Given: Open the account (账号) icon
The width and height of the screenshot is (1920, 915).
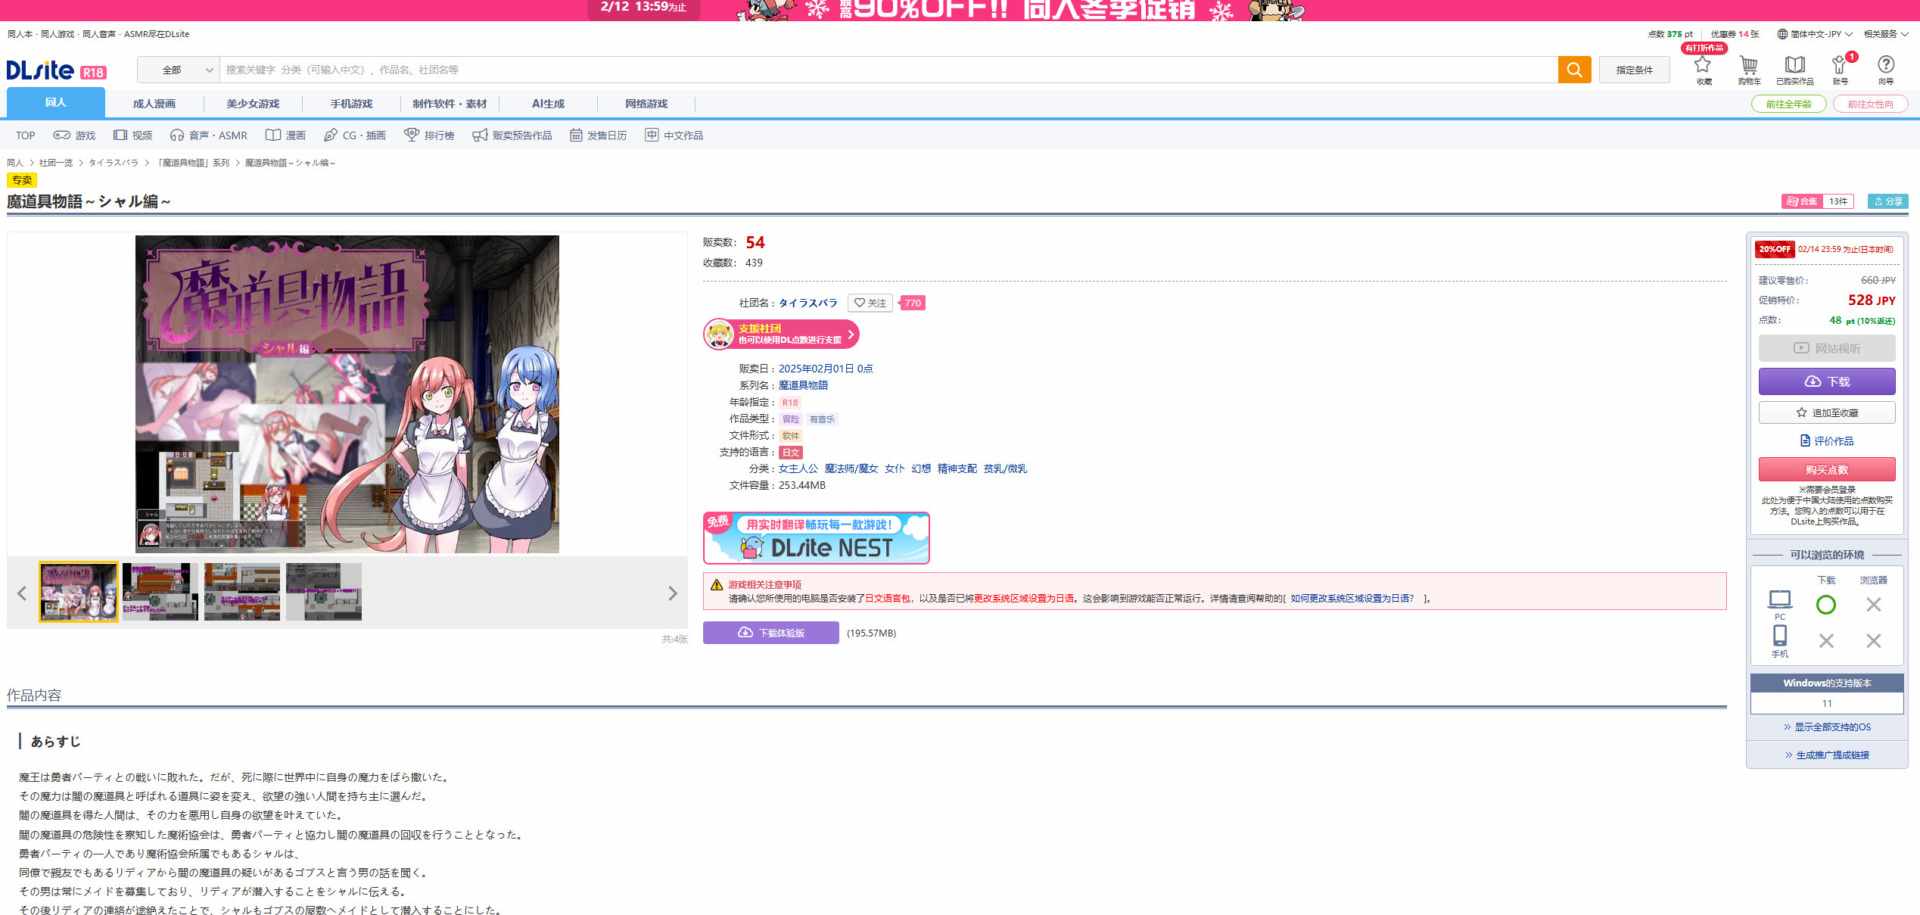Looking at the screenshot, I should point(1840,69).
